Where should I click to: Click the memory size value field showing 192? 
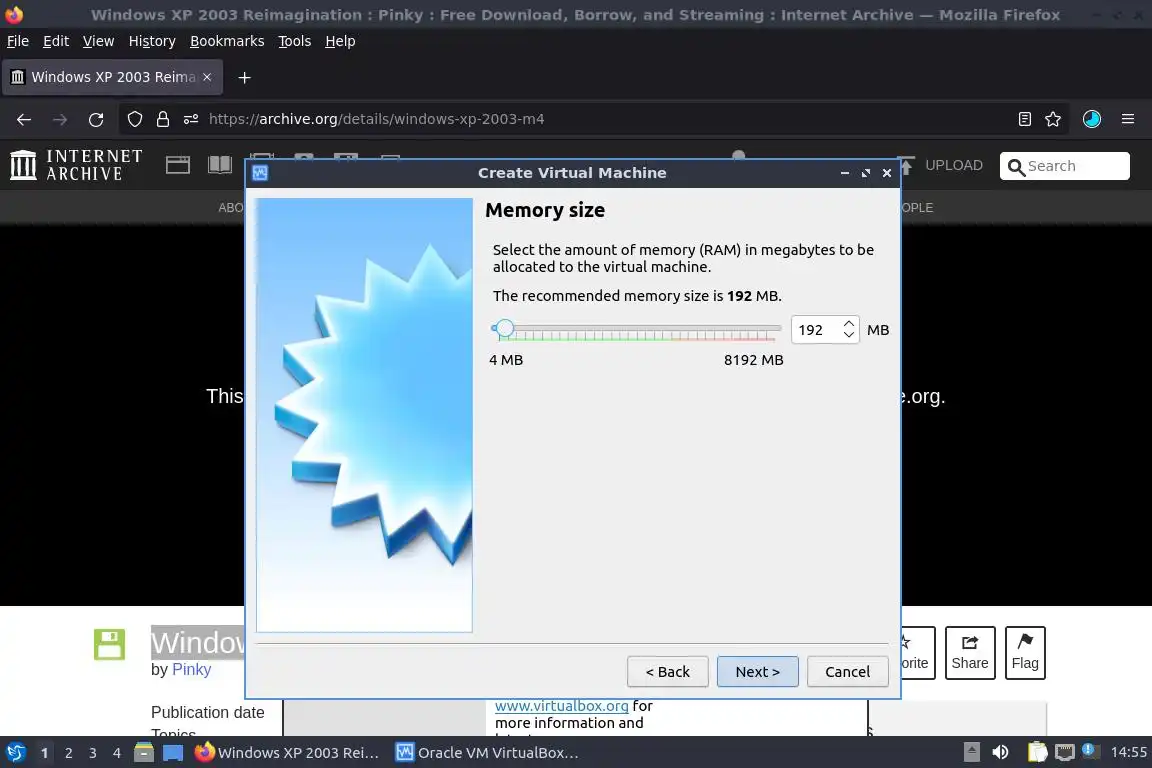coord(816,330)
